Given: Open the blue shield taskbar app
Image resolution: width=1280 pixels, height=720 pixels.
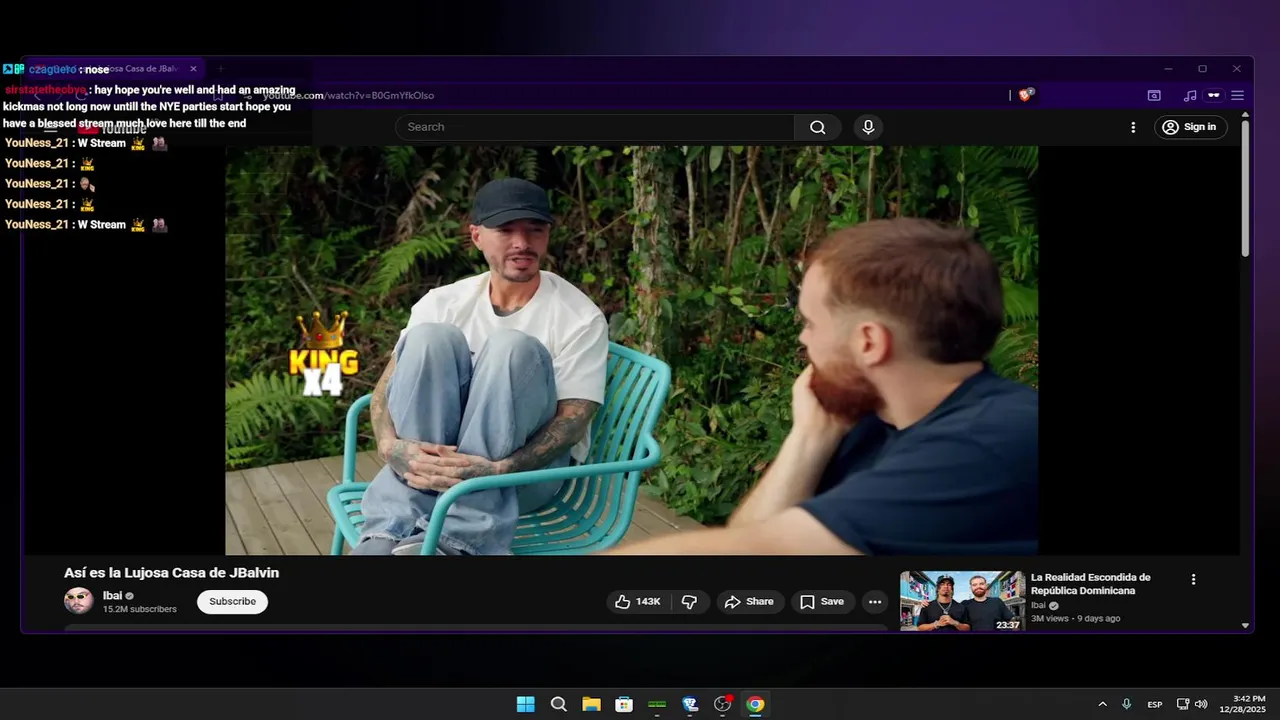Looking at the screenshot, I should coord(690,704).
